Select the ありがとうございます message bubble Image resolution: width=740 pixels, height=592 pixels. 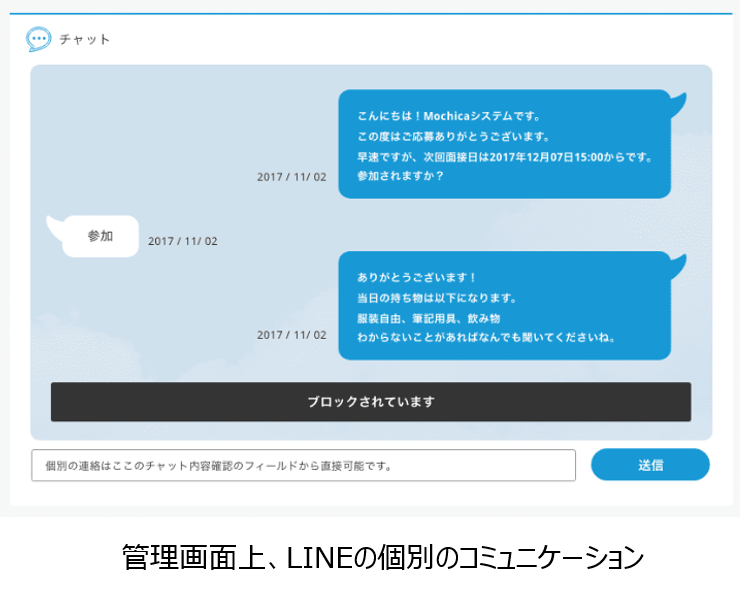point(505,305)
